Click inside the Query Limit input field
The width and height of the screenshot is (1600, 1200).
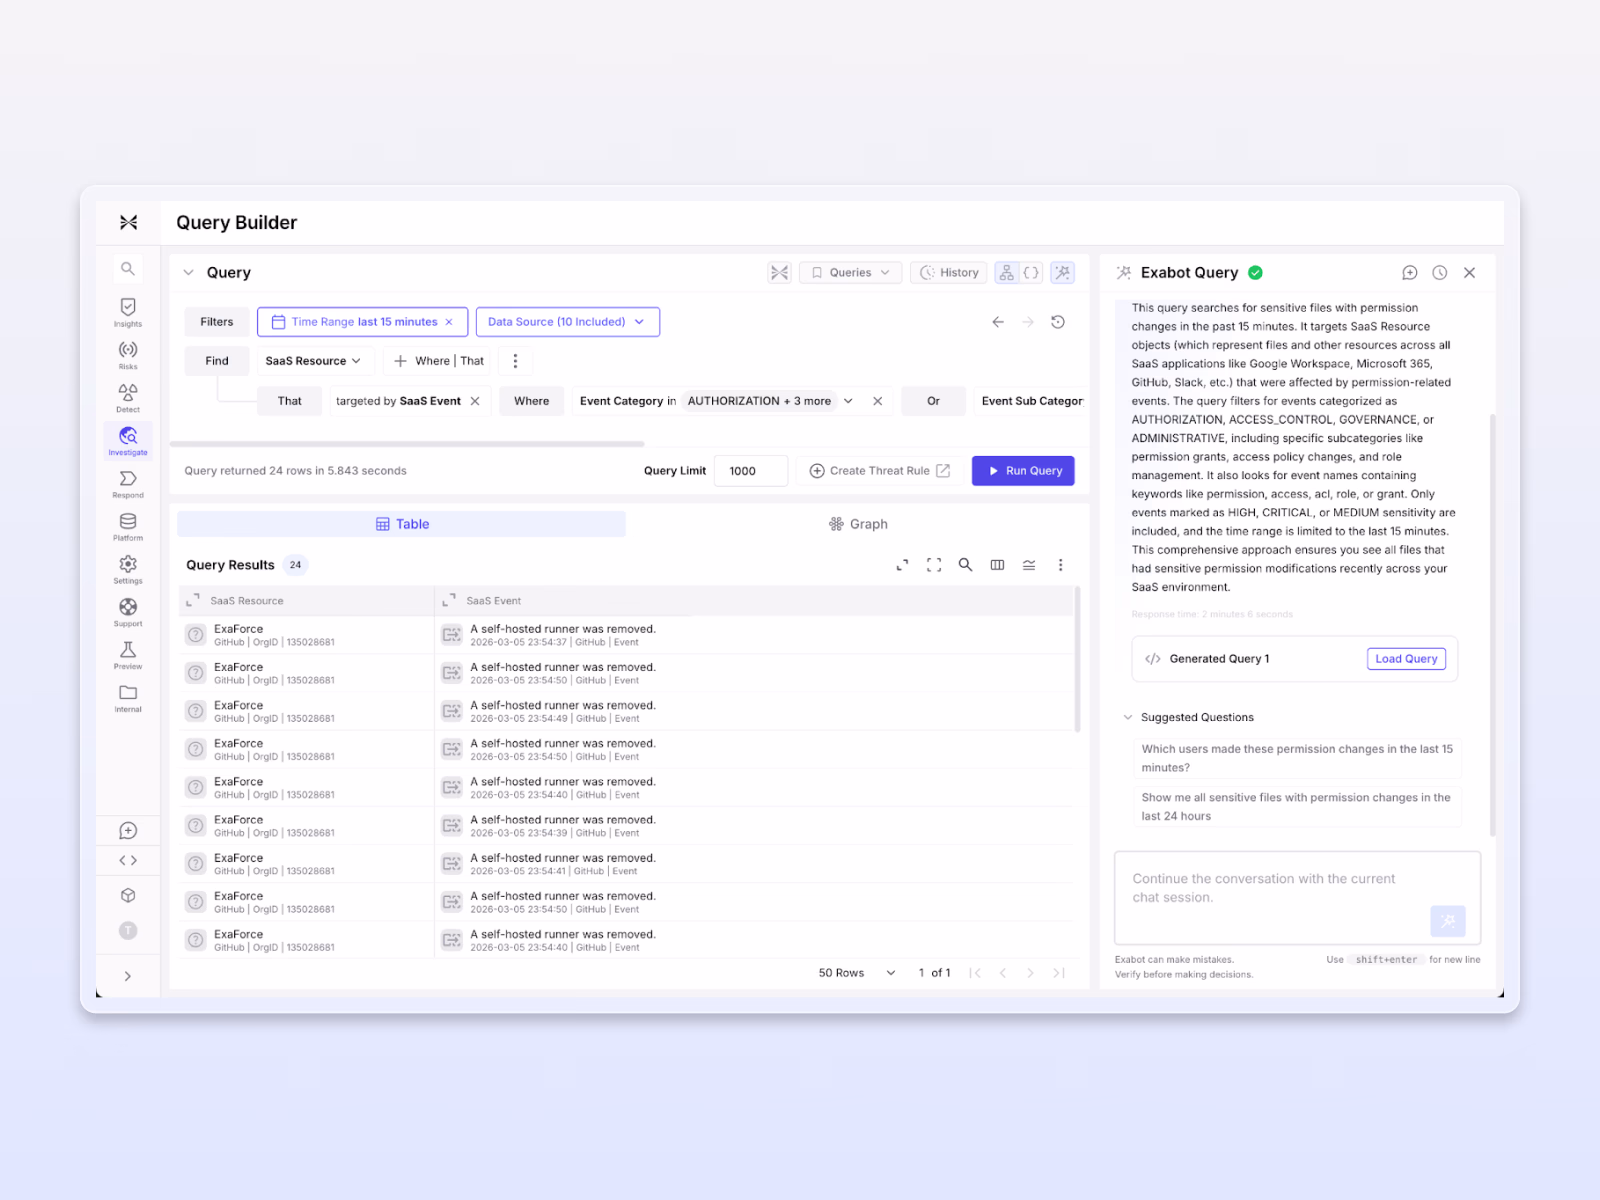point(751,470)
